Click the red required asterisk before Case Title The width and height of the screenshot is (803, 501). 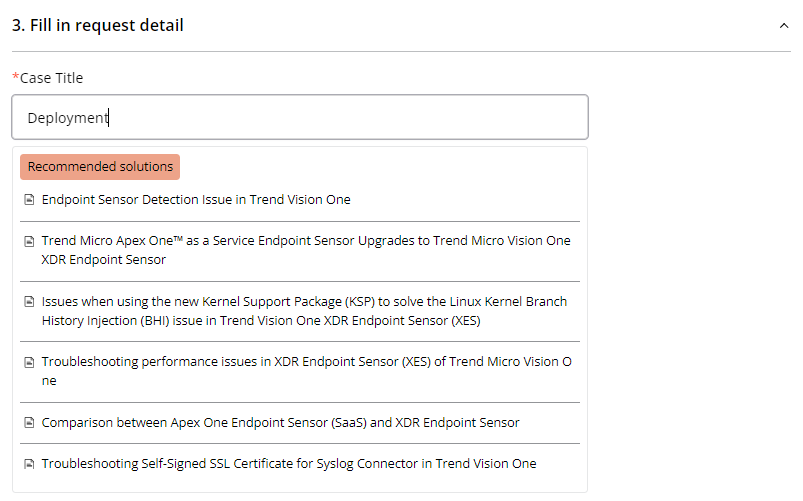click(x=15, y=78)
